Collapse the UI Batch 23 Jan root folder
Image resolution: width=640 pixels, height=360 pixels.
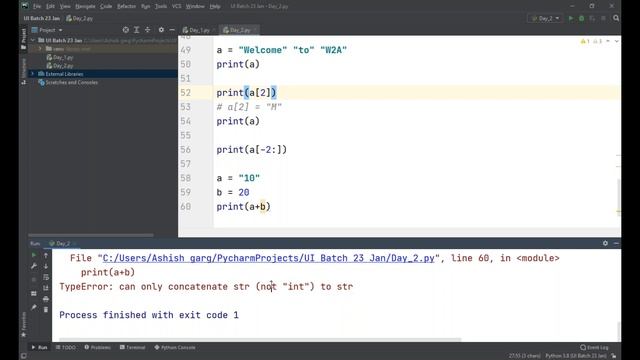click(33, 40)
